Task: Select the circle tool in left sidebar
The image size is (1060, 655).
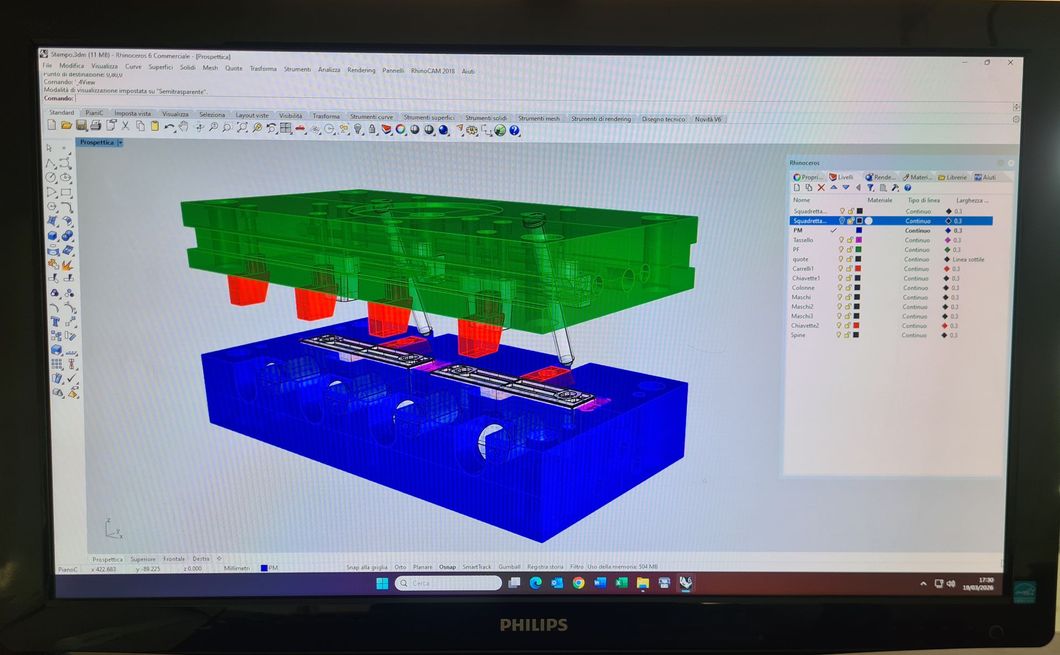Action: 51,177
